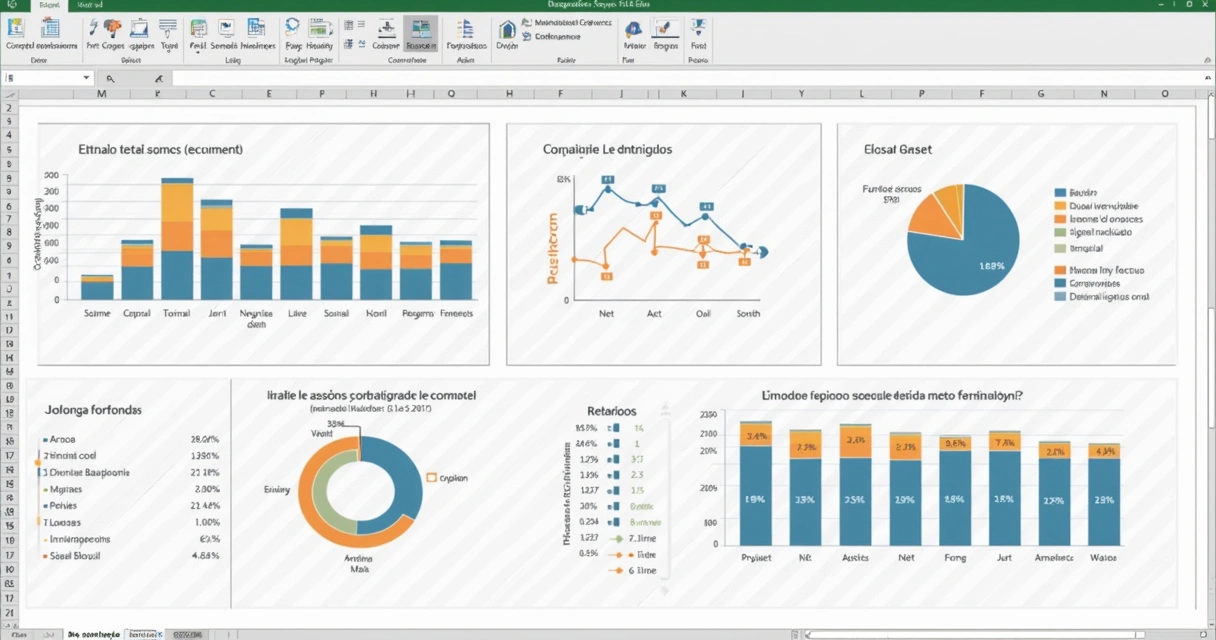Click the Excel app icon in the top-left corner
This screenshot has width=1216, height=640.
10,5
